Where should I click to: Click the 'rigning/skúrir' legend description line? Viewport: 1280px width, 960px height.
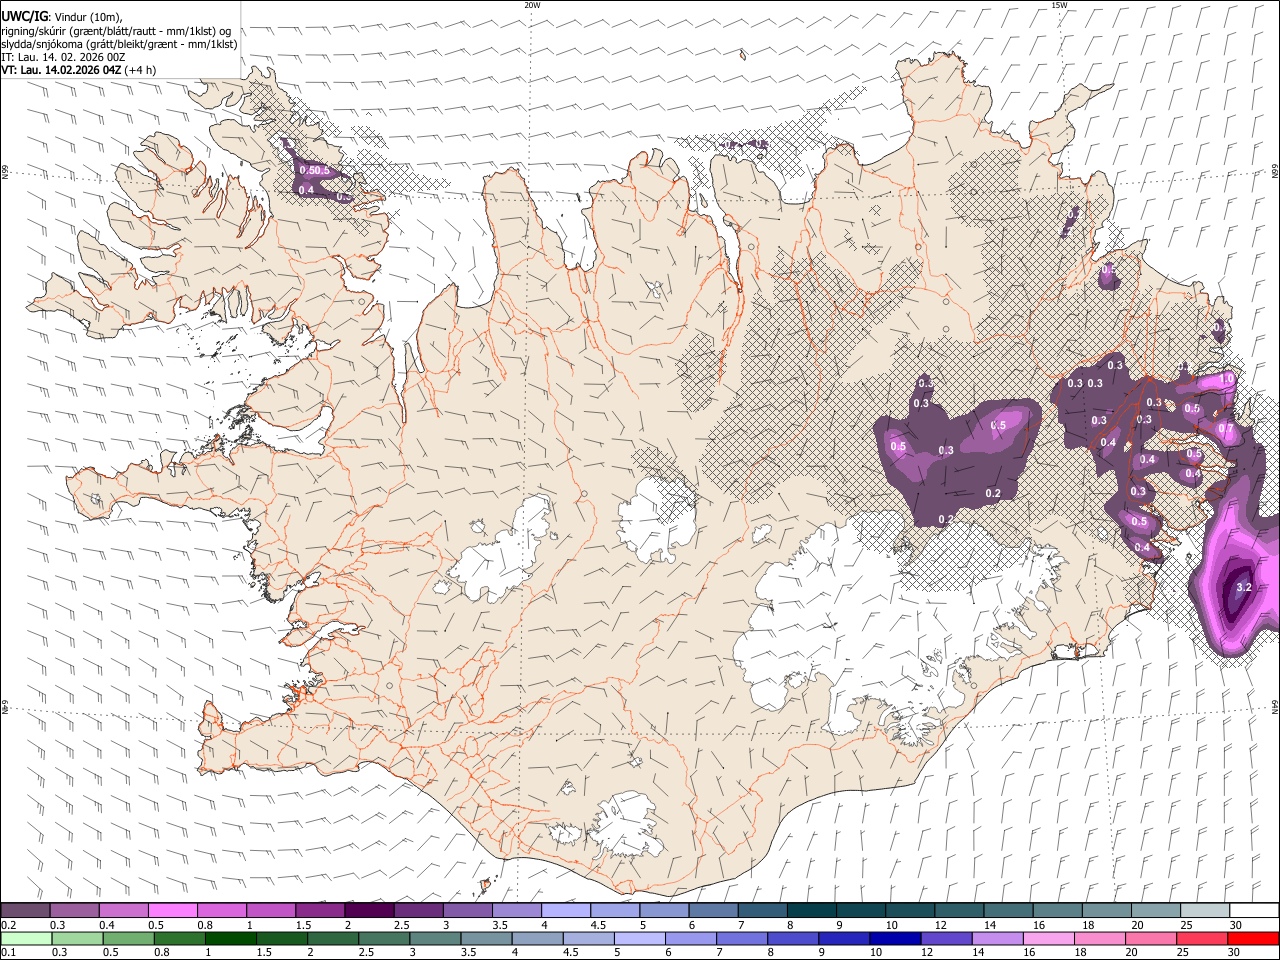116,30
